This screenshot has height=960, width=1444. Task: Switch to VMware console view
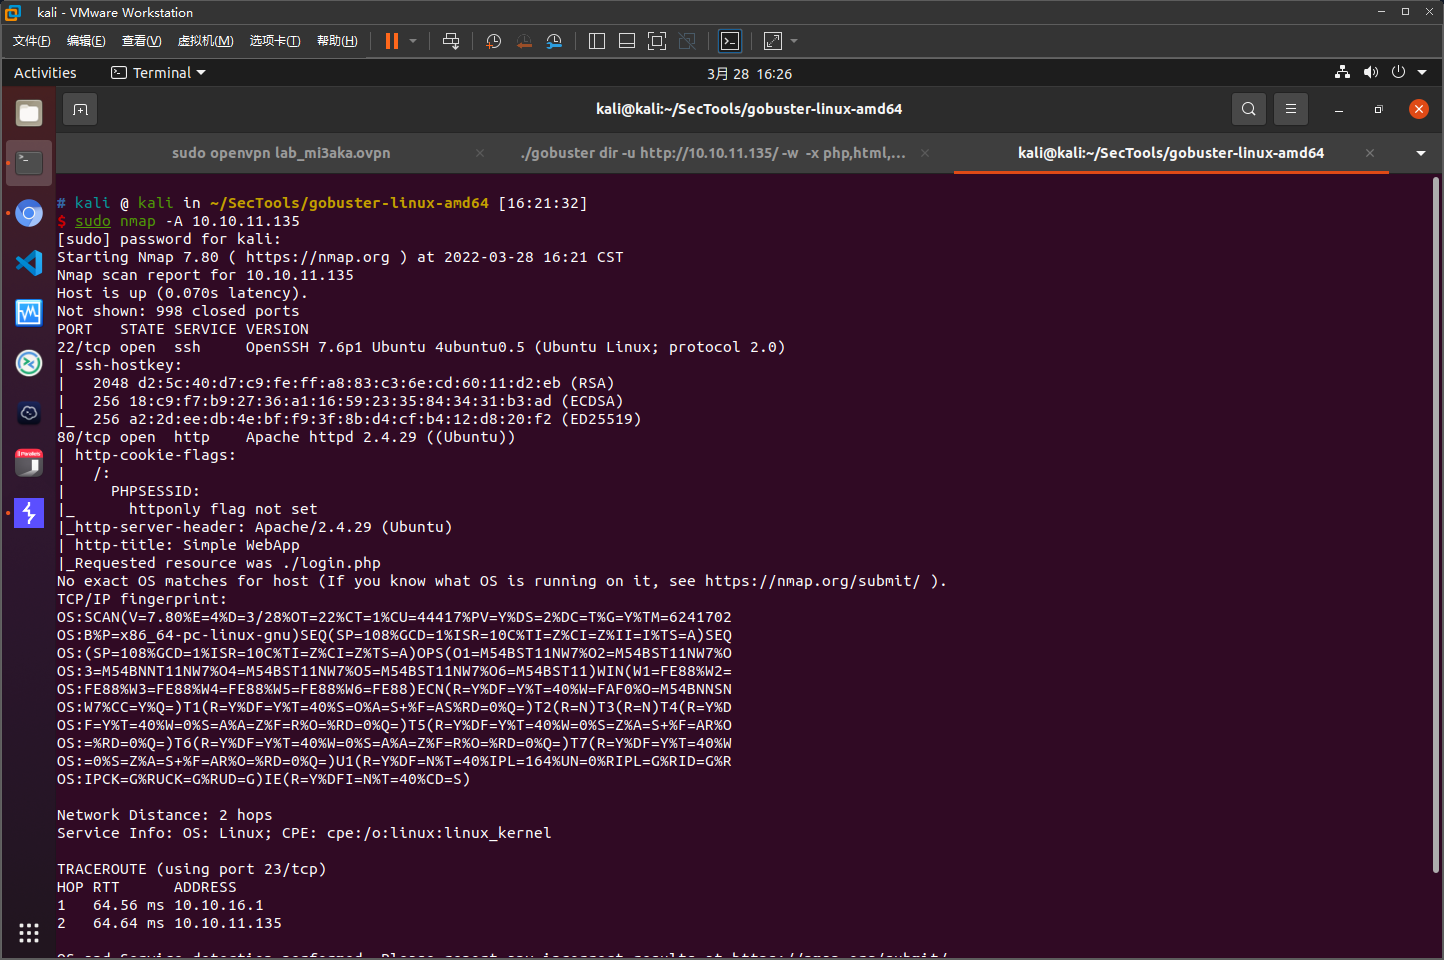(730, 41)
